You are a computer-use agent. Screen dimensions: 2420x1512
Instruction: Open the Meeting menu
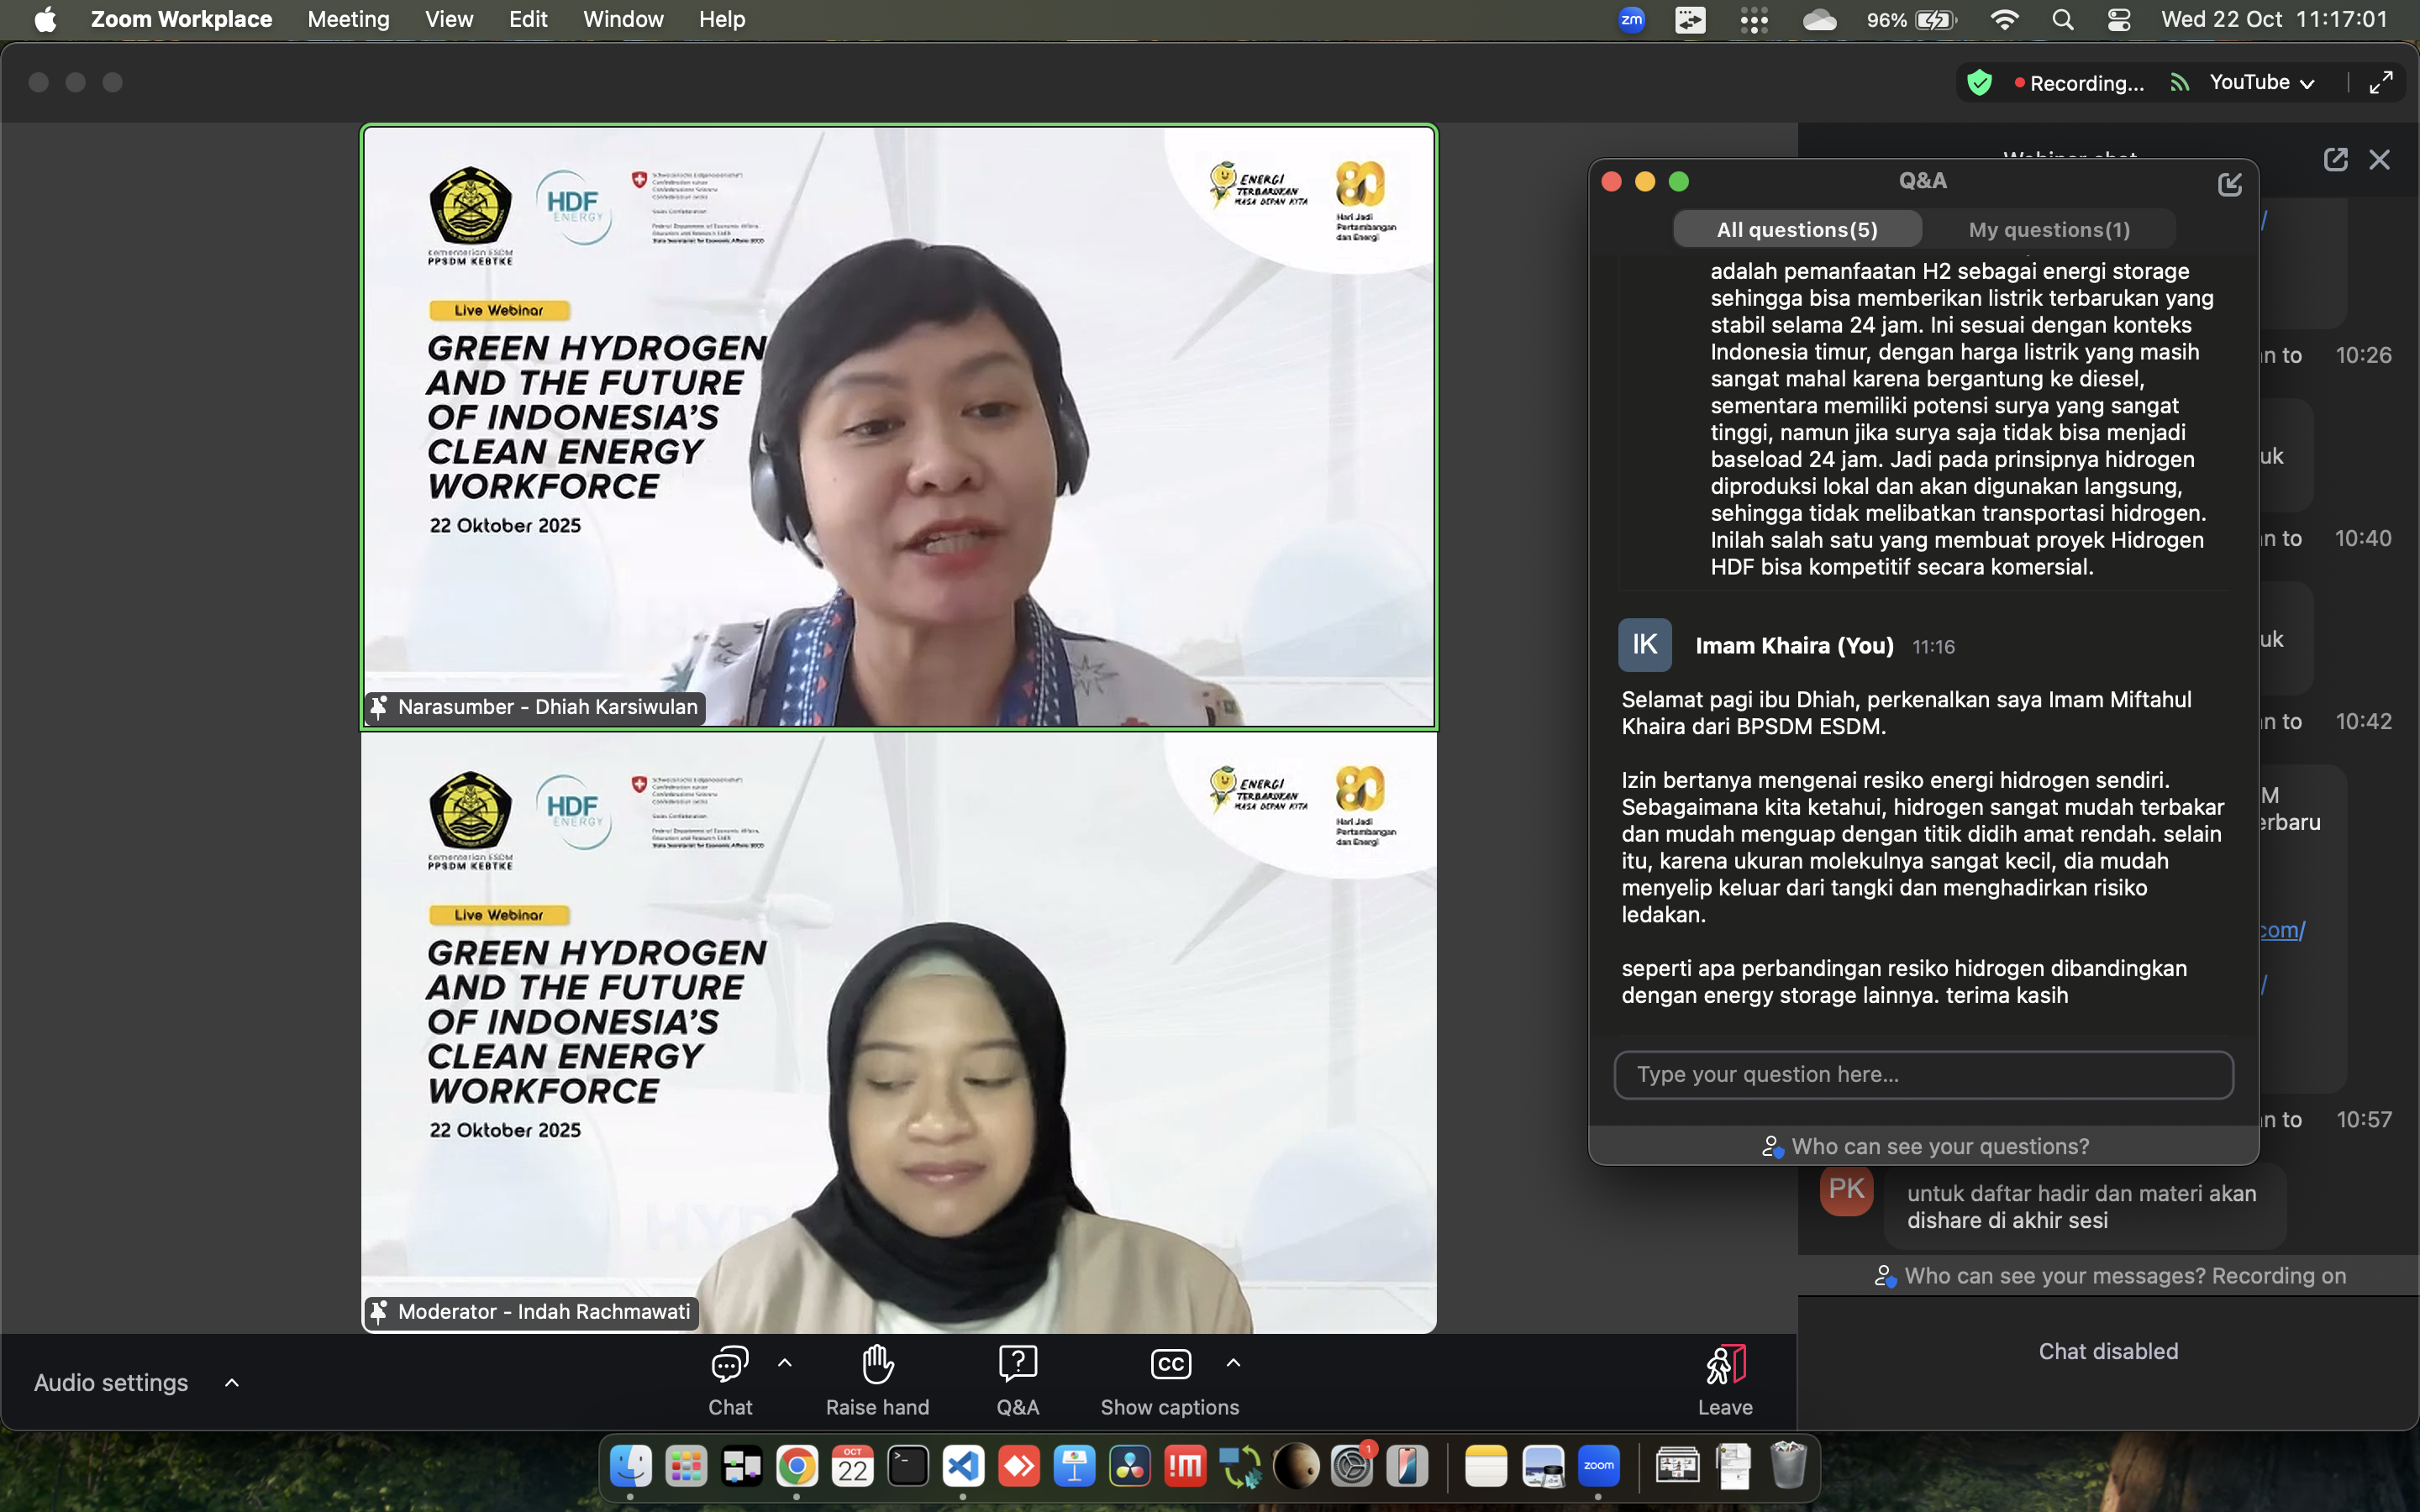coord(348,20)
